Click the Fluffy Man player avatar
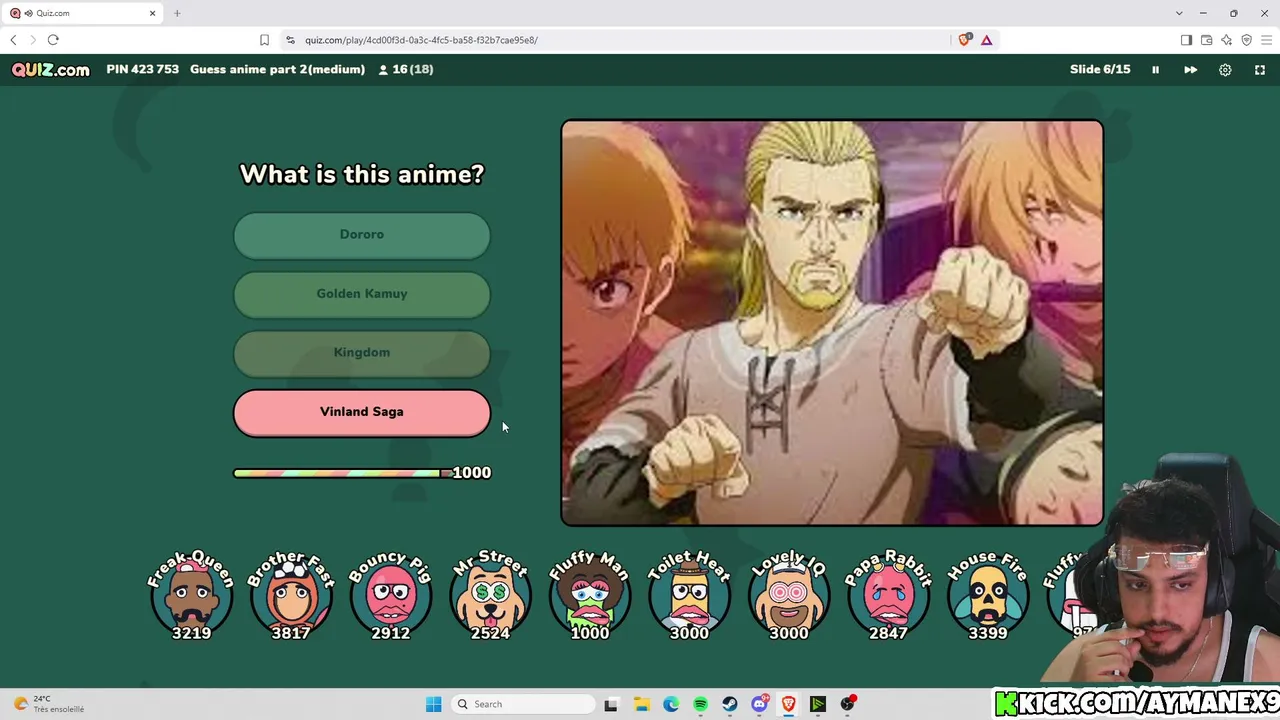 click(x=590, y=595)
